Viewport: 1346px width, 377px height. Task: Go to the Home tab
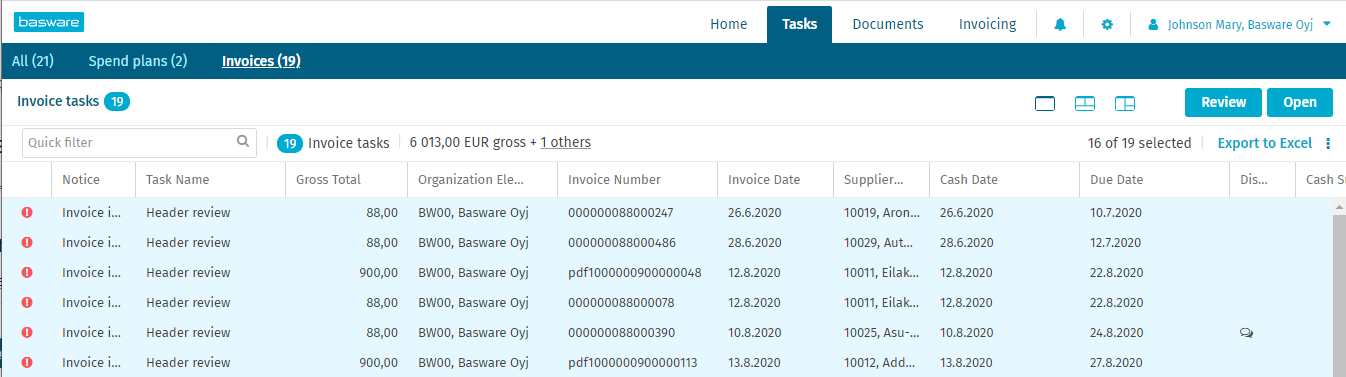tap(729, 24)
